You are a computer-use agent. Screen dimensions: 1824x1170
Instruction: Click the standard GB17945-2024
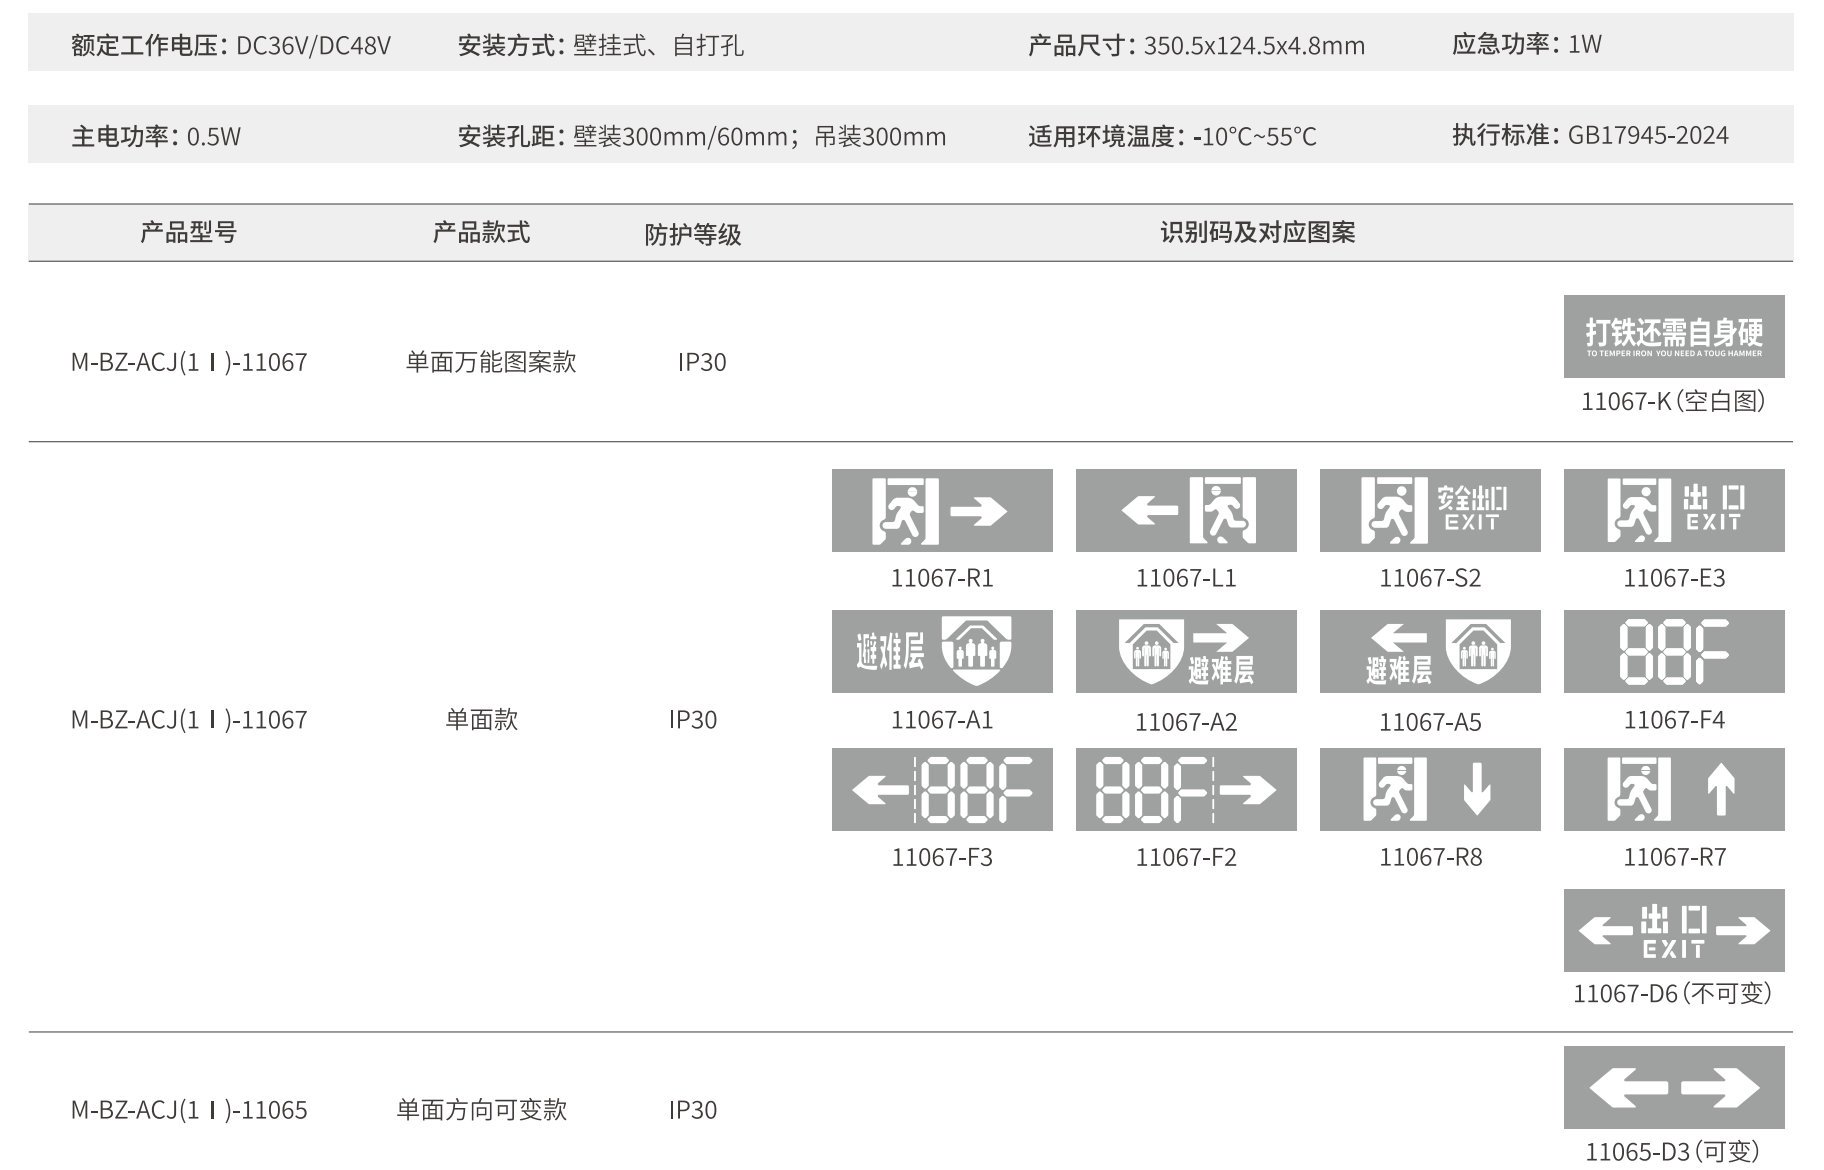point(1648,135)
